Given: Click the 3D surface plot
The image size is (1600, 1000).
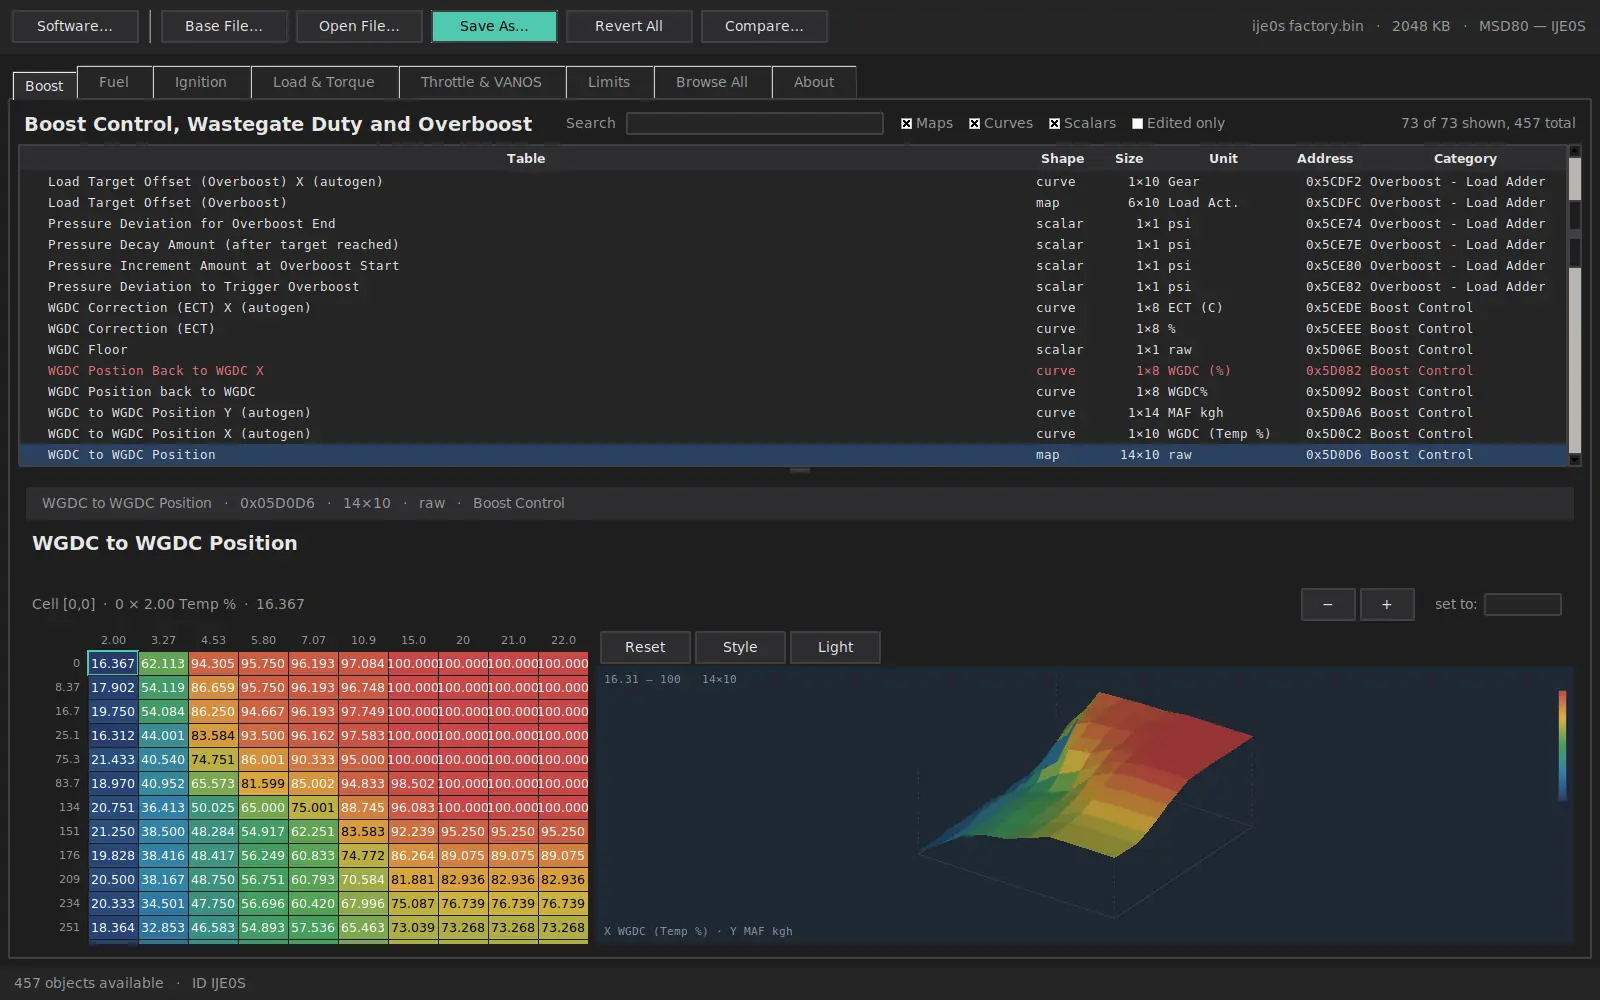Looking at the screenshot, I should tap(1086, 805).
